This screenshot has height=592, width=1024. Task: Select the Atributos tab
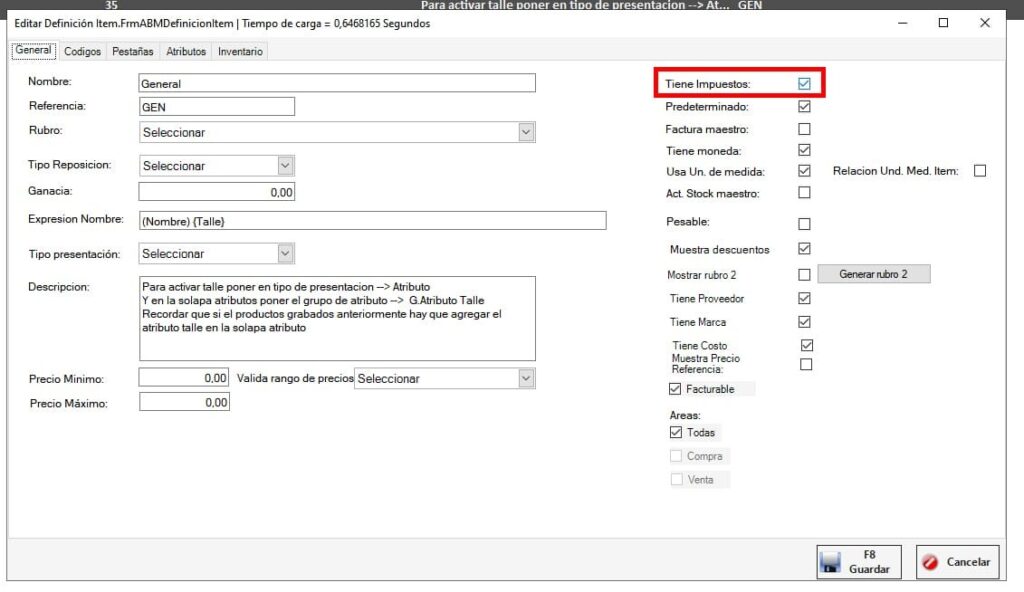coord(186,51)
